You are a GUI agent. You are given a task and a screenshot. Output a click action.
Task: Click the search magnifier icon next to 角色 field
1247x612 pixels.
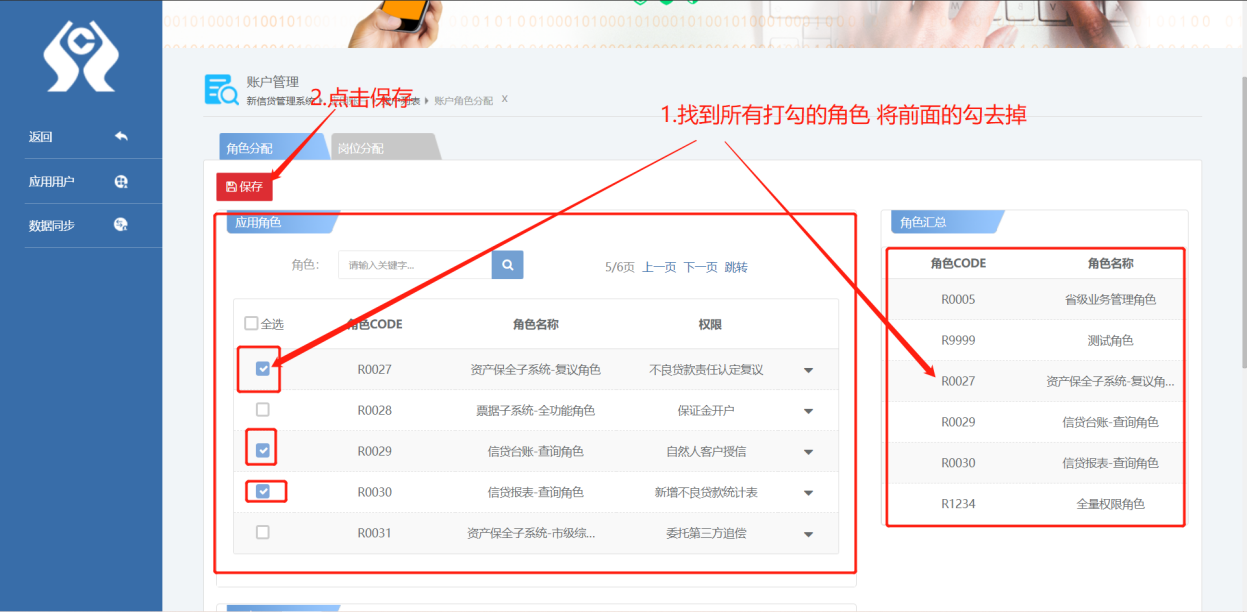[x=506, y=264]
